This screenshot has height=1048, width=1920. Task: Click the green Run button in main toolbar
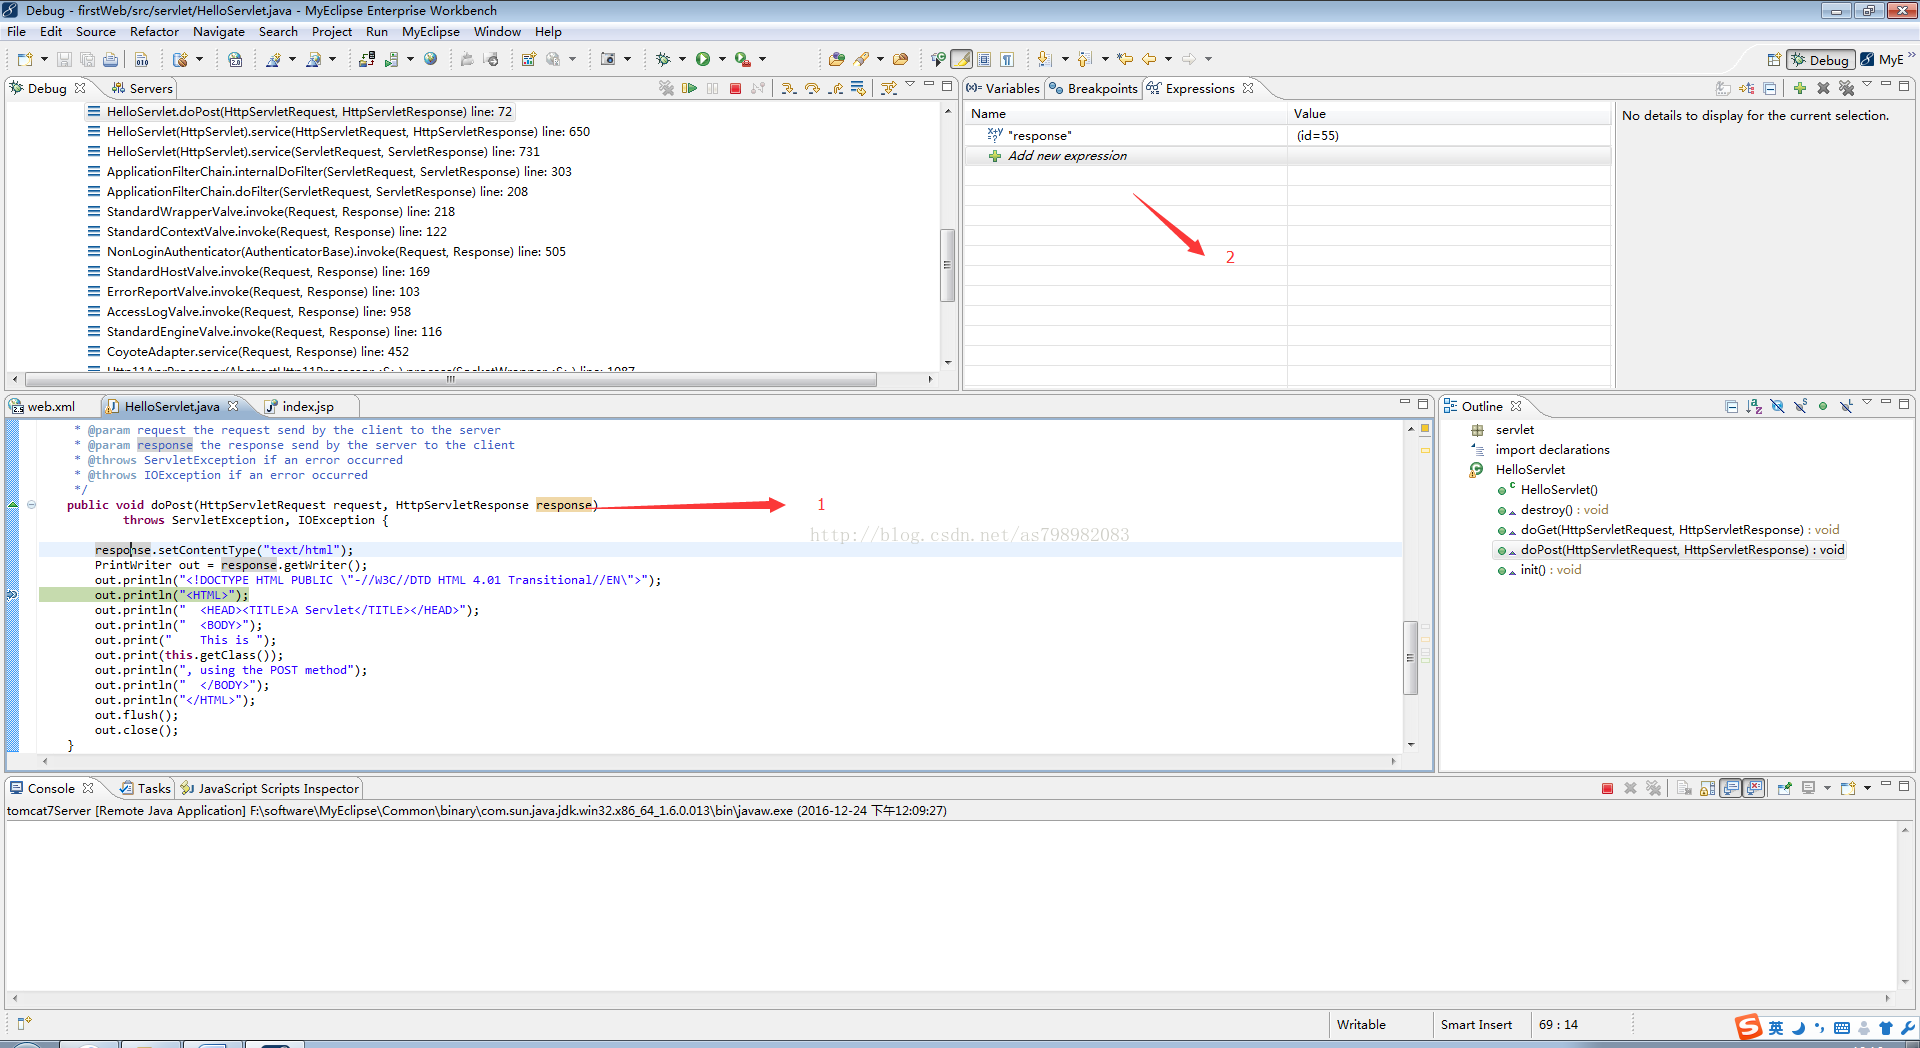[x=703, y=60]
